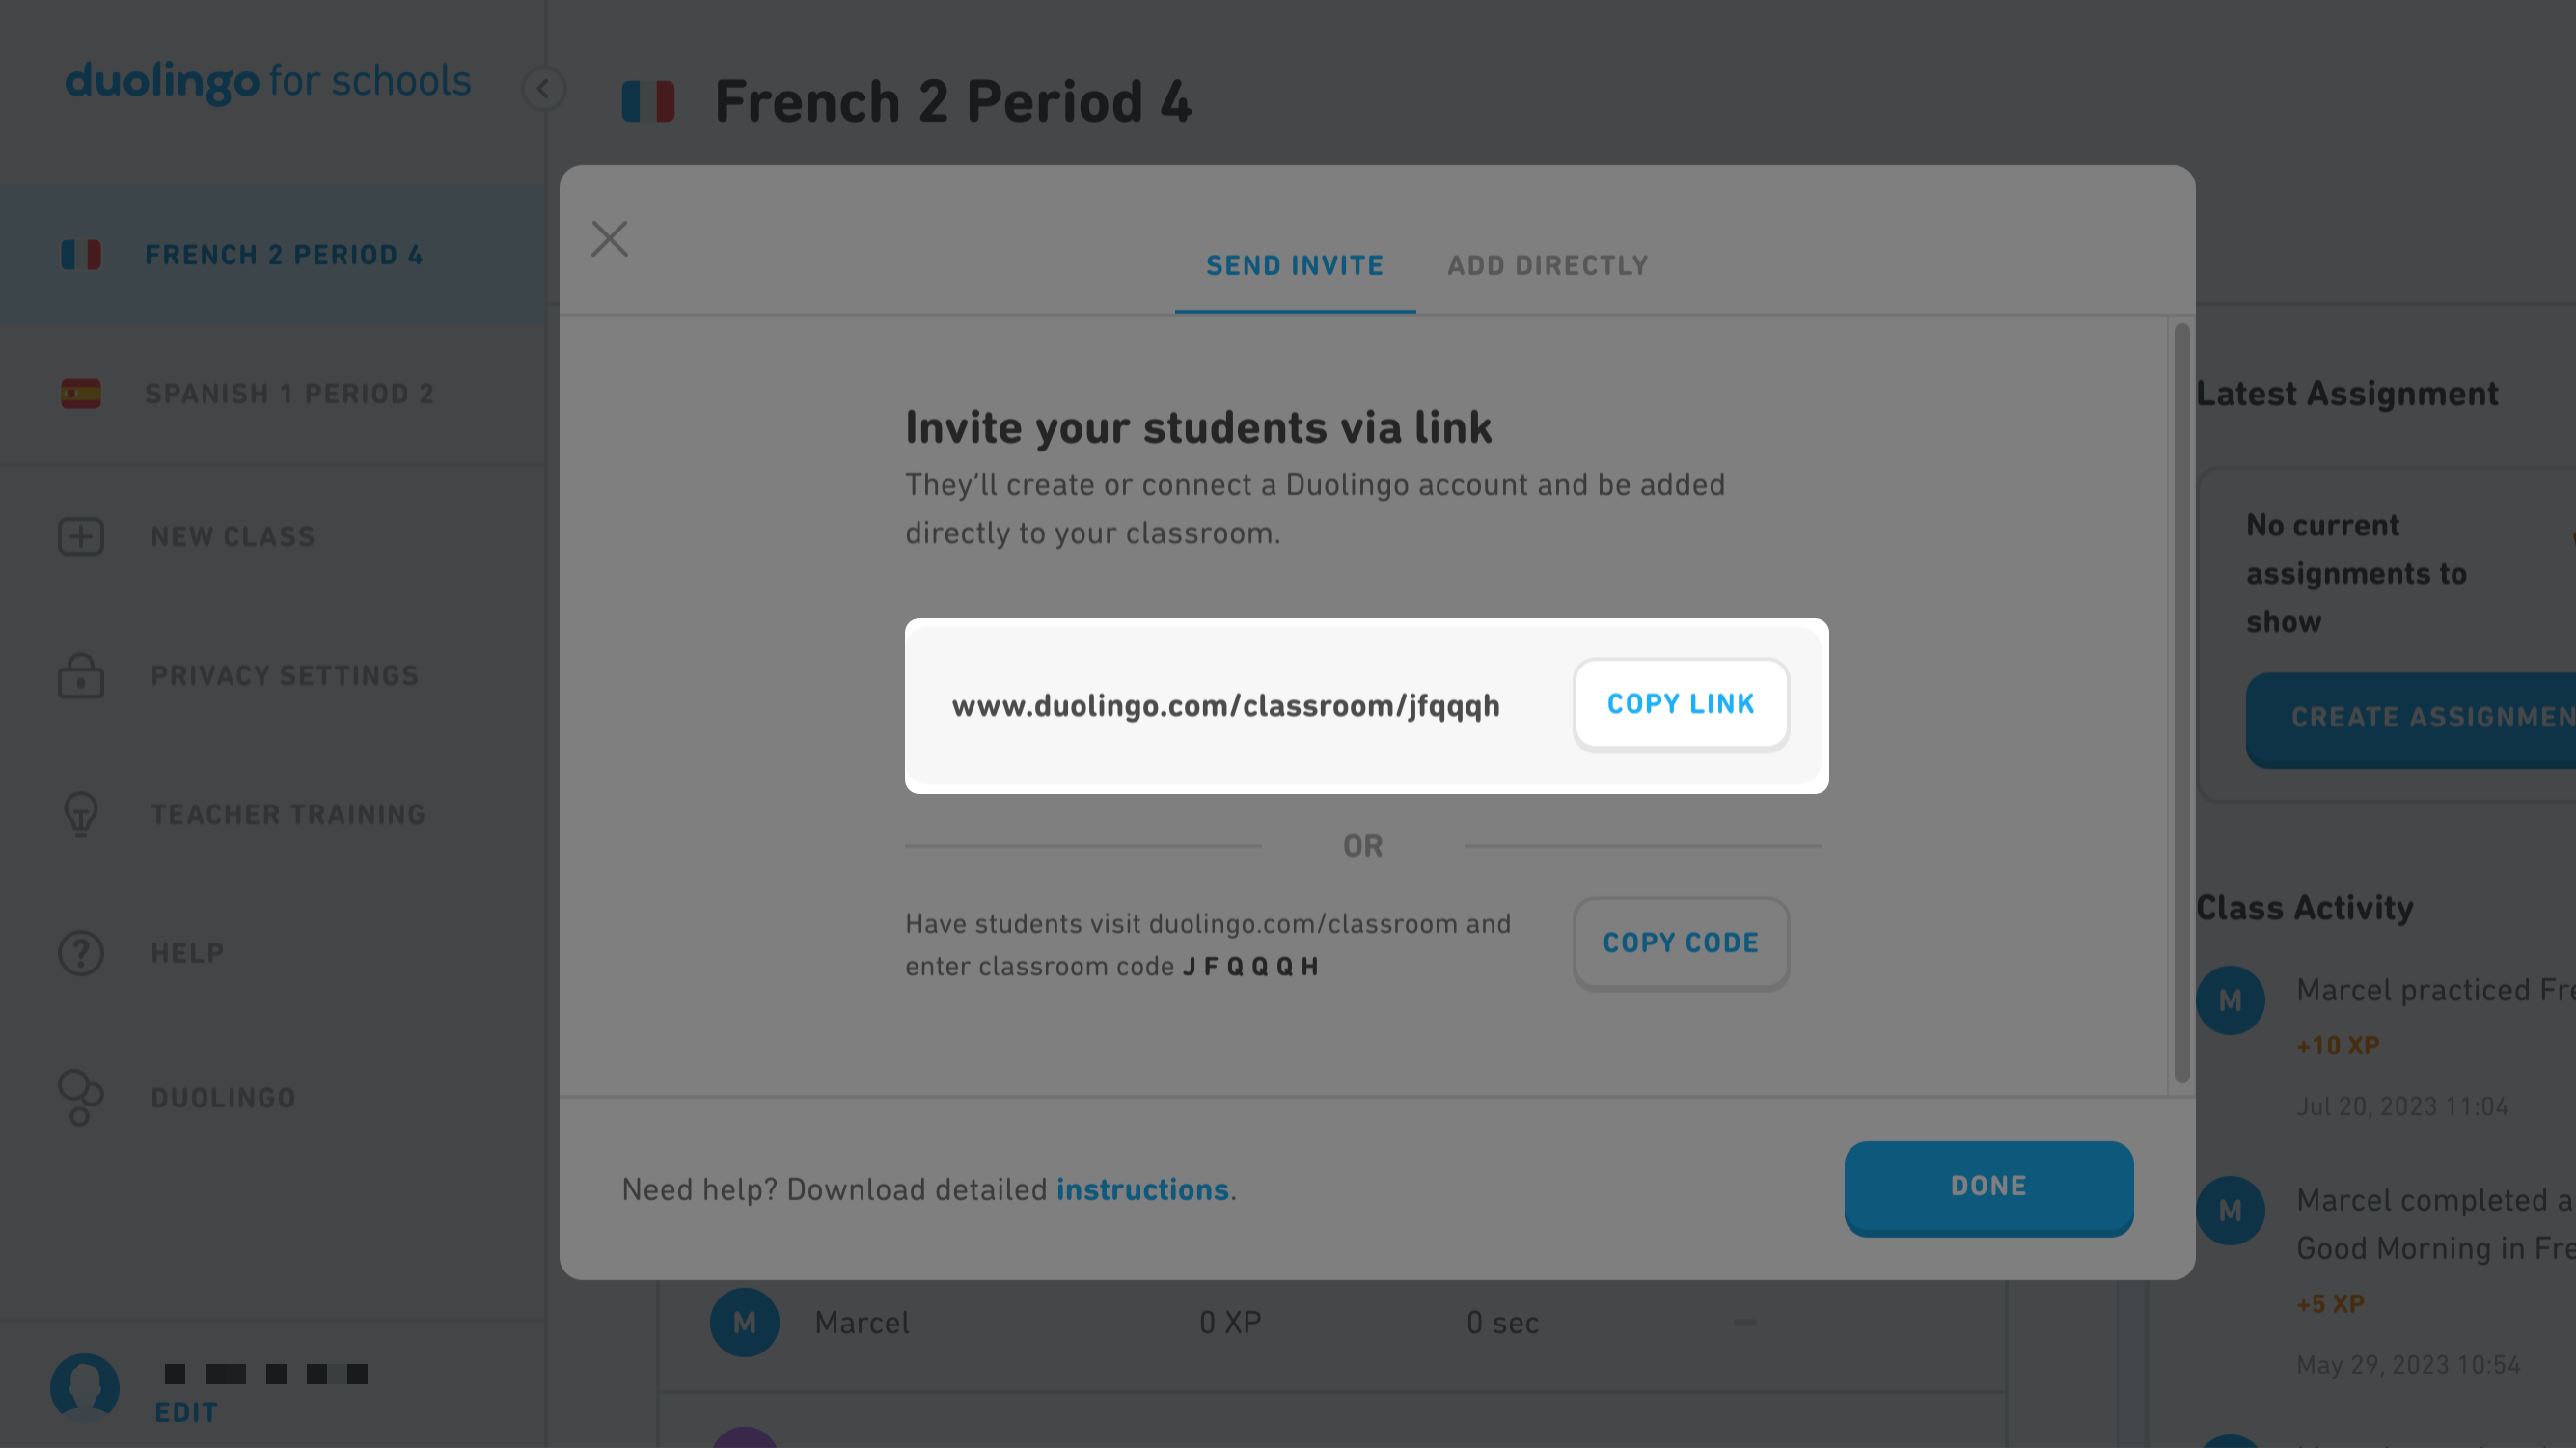Click the dialog's vertical scrollbar
Image resolution: width=2576 pixels, height=1448 pixels.
(2181, 703)
